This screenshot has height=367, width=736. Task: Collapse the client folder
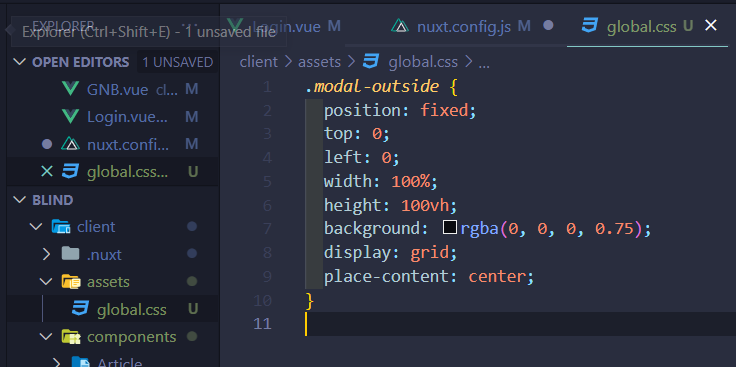coord(36,227)
